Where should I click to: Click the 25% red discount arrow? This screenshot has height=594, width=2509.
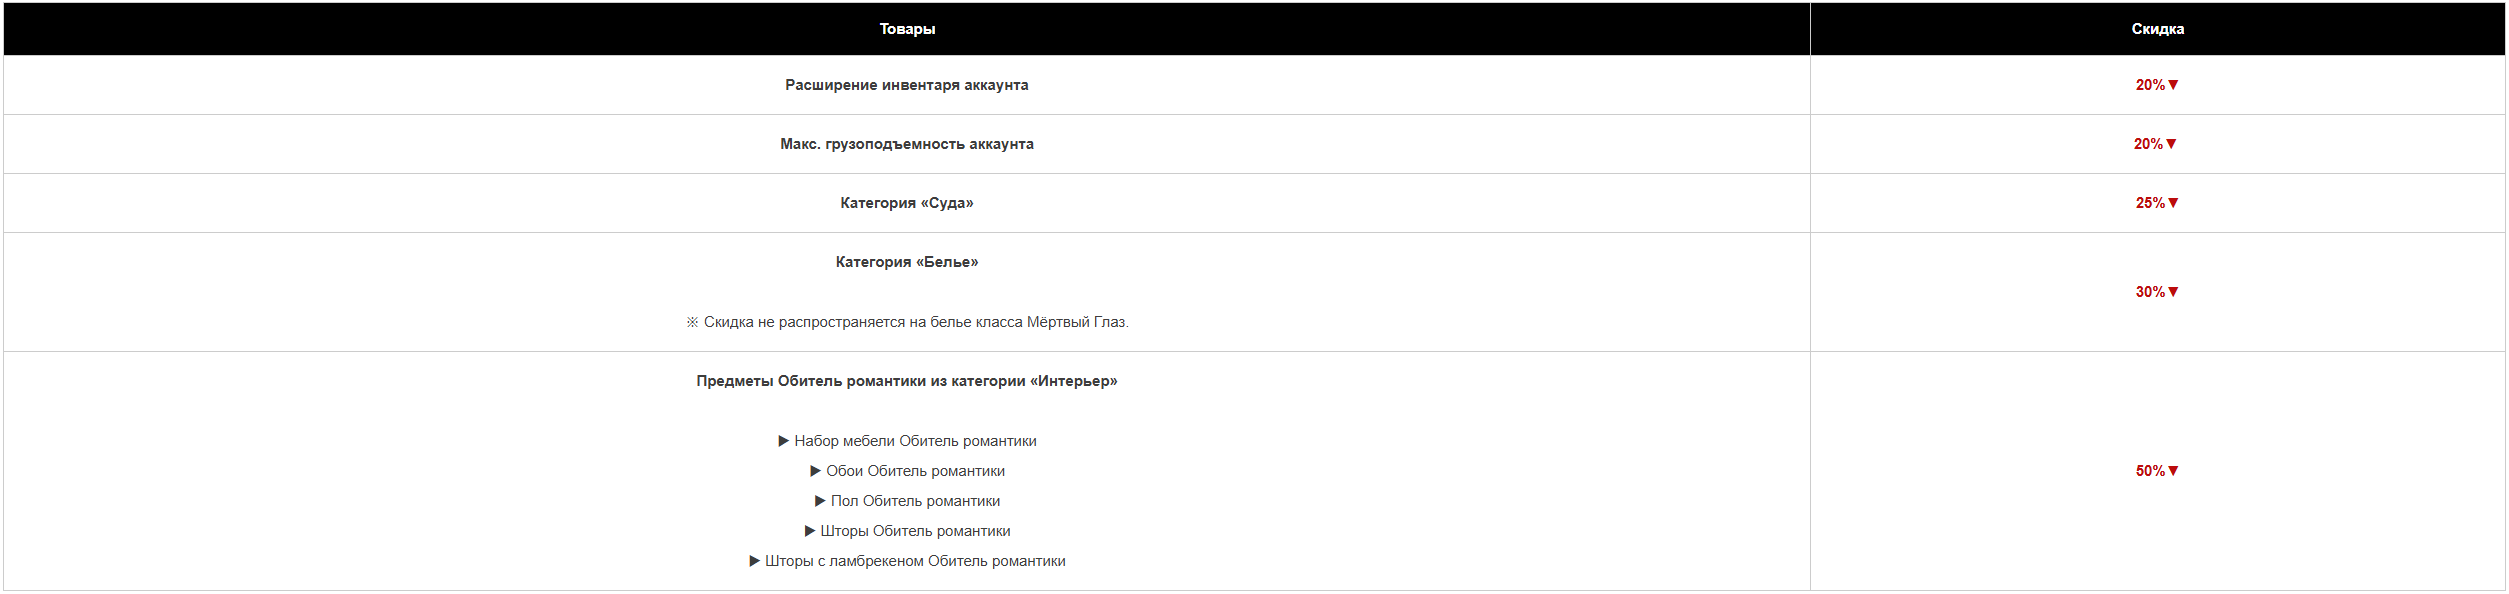2173,203
